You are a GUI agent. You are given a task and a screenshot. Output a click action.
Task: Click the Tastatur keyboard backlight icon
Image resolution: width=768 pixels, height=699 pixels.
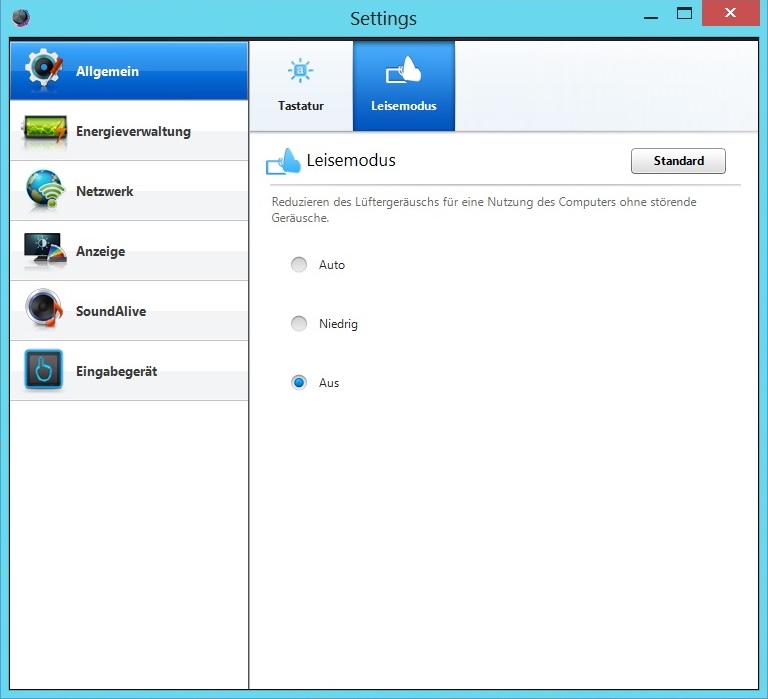tap(300, 71)
